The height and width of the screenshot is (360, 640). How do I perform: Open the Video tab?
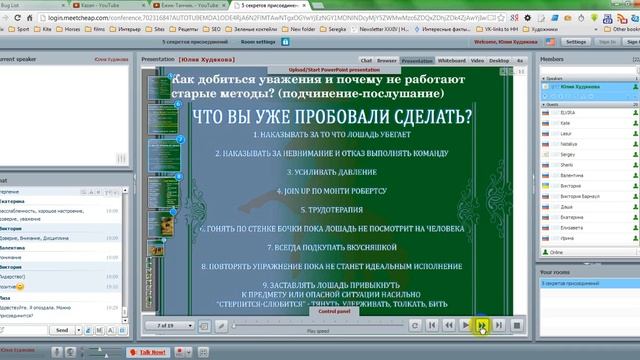click(477, 60)
